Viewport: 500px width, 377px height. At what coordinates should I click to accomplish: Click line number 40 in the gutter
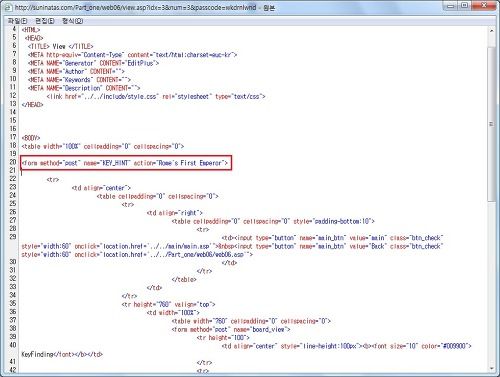[x=13, y=345]
